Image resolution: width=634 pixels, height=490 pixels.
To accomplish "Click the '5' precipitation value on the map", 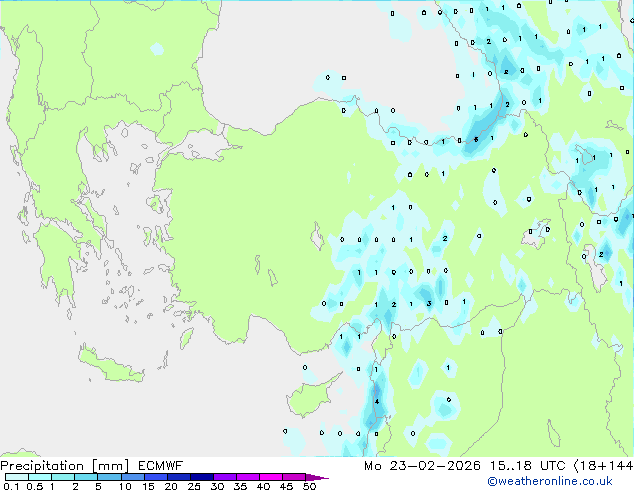I will click(x=476, y=139).
